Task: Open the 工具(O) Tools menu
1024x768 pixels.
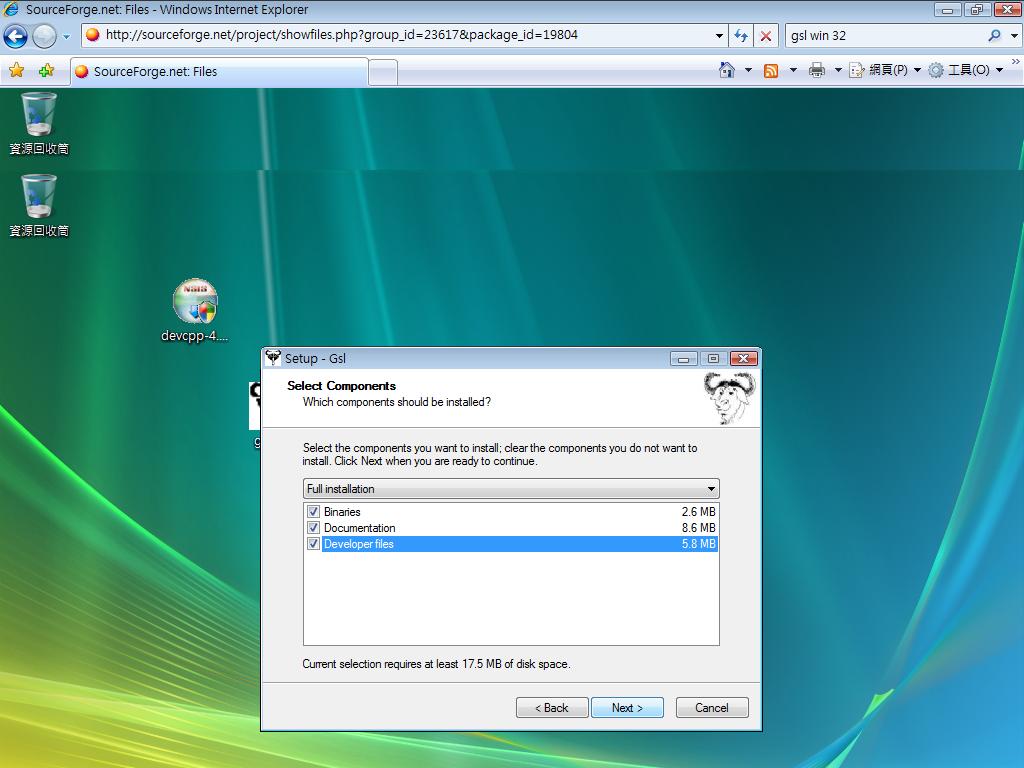Action: (x=966, y=70)
